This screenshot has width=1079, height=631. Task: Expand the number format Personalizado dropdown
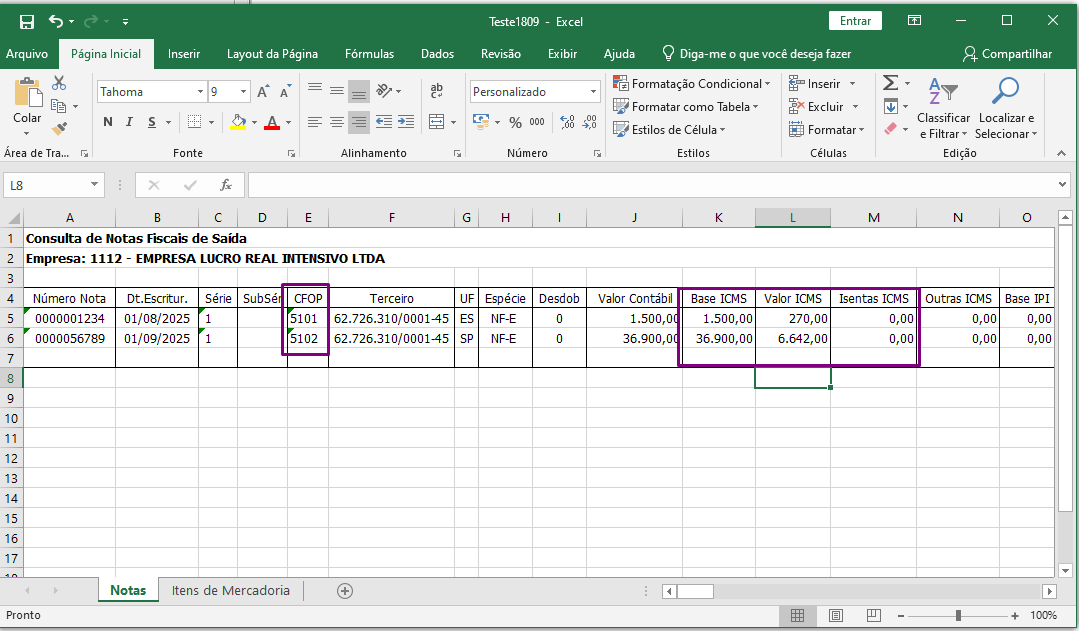(593, 92)
